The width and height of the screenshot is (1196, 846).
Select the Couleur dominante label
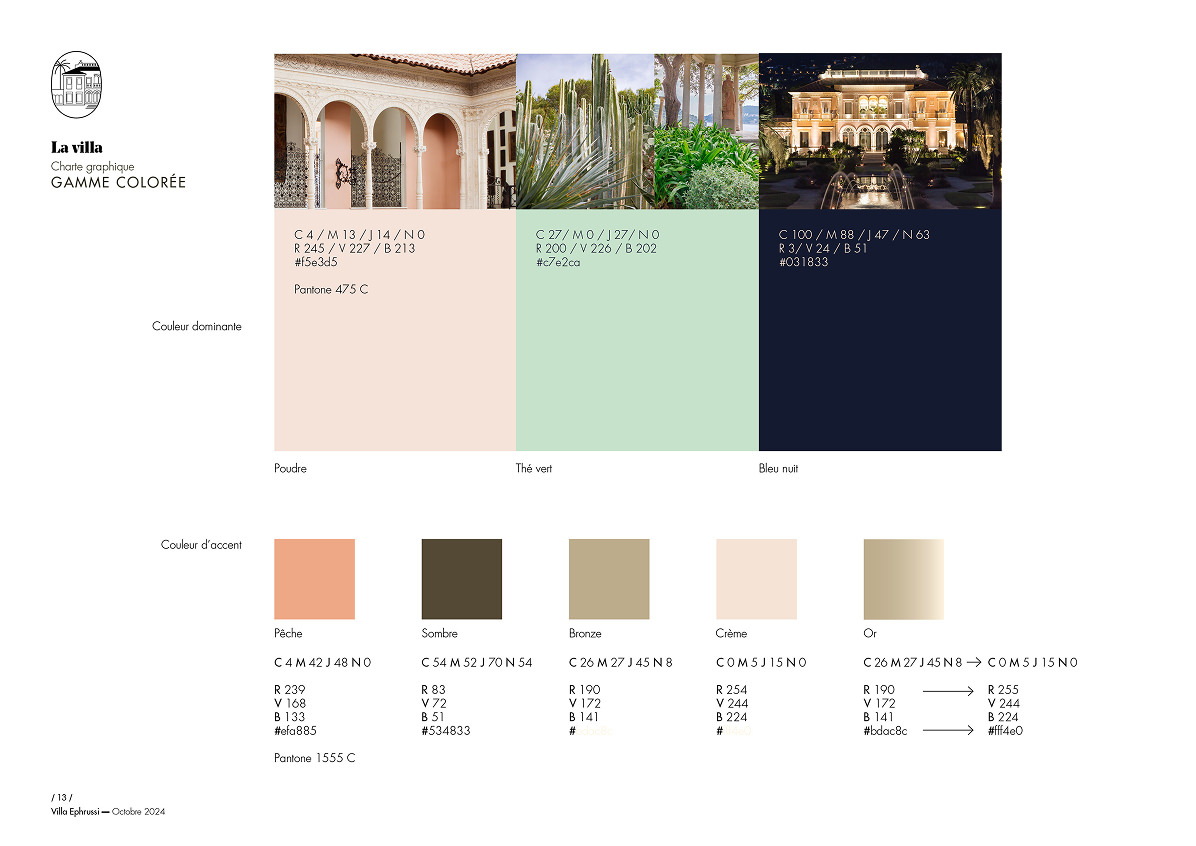196,326
